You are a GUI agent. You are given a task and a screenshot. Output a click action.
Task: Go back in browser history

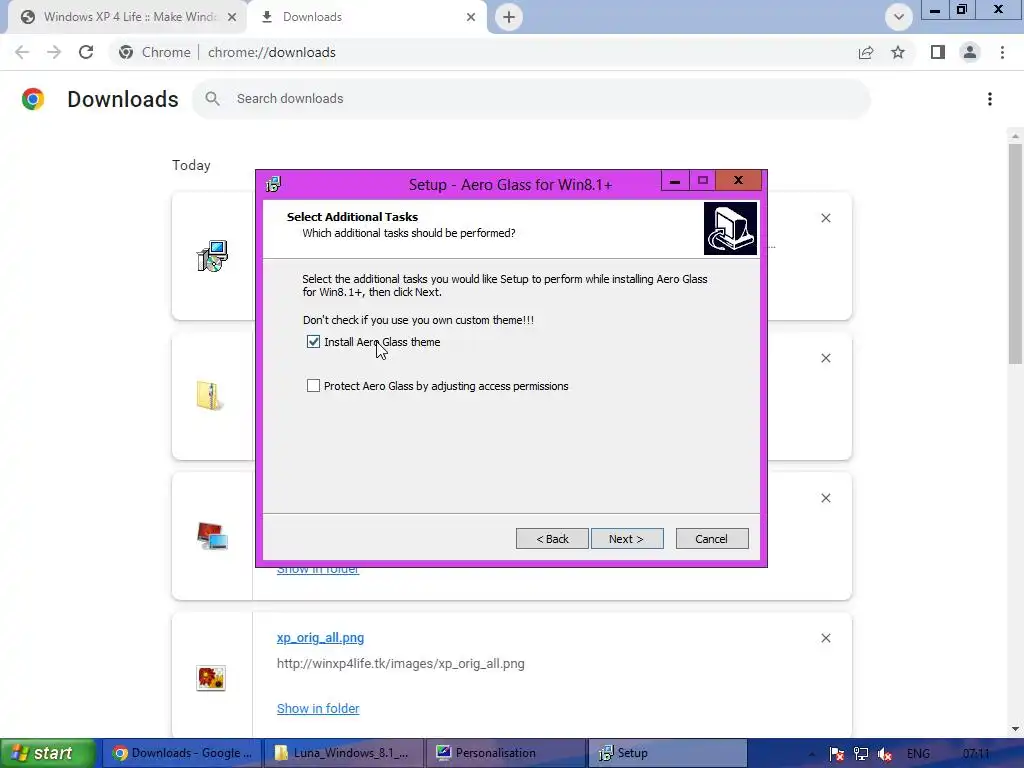coord(22,52)
